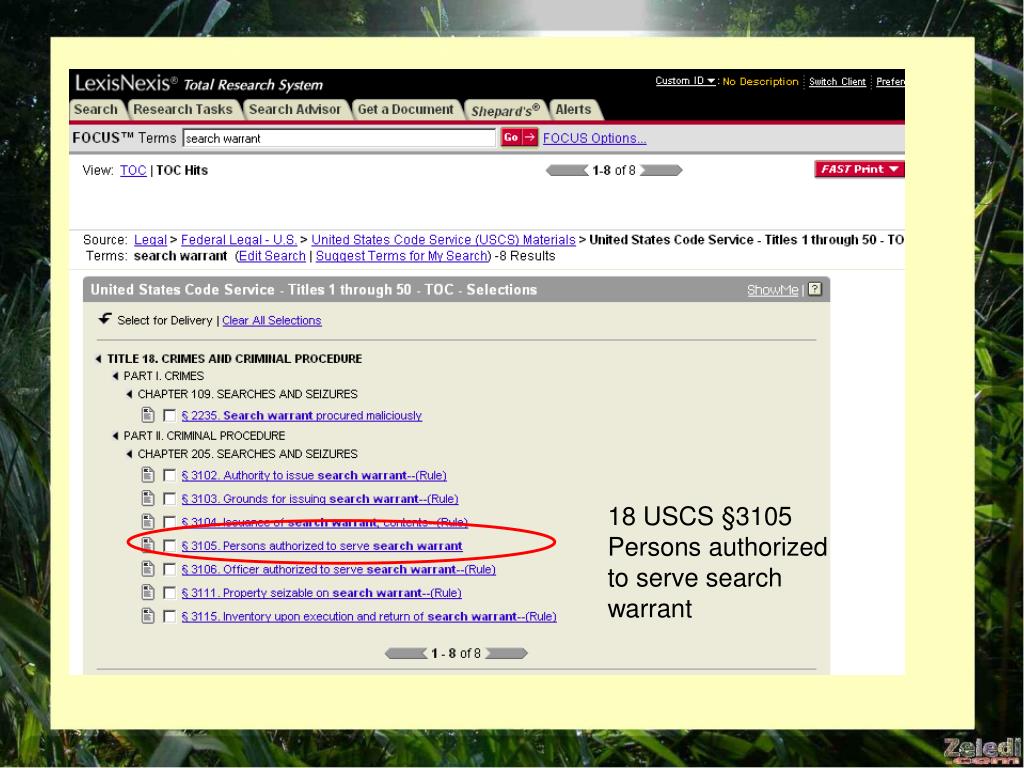Go to next results in the top pager
This screenshot has width=1024, height=768.
tap(661, 170)
